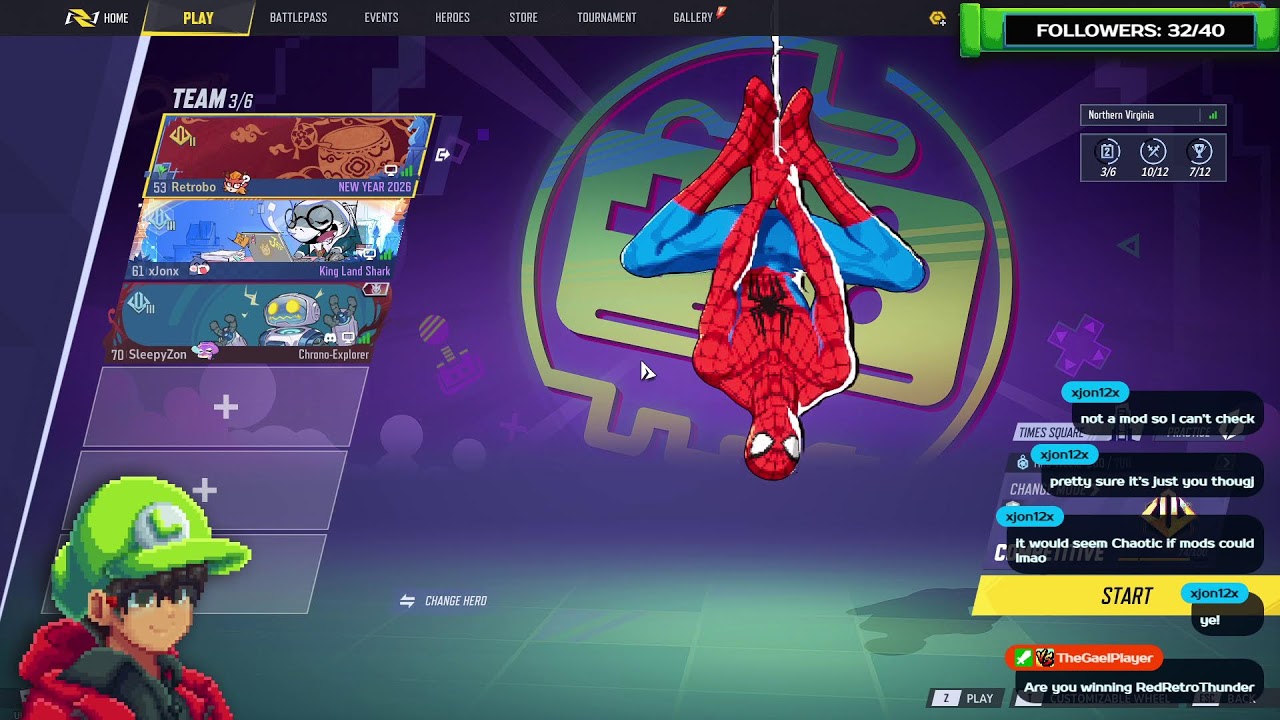Open the HOME tab
Image resolution: width=1280 pixels, height=720 pixels.
(97, 18)
